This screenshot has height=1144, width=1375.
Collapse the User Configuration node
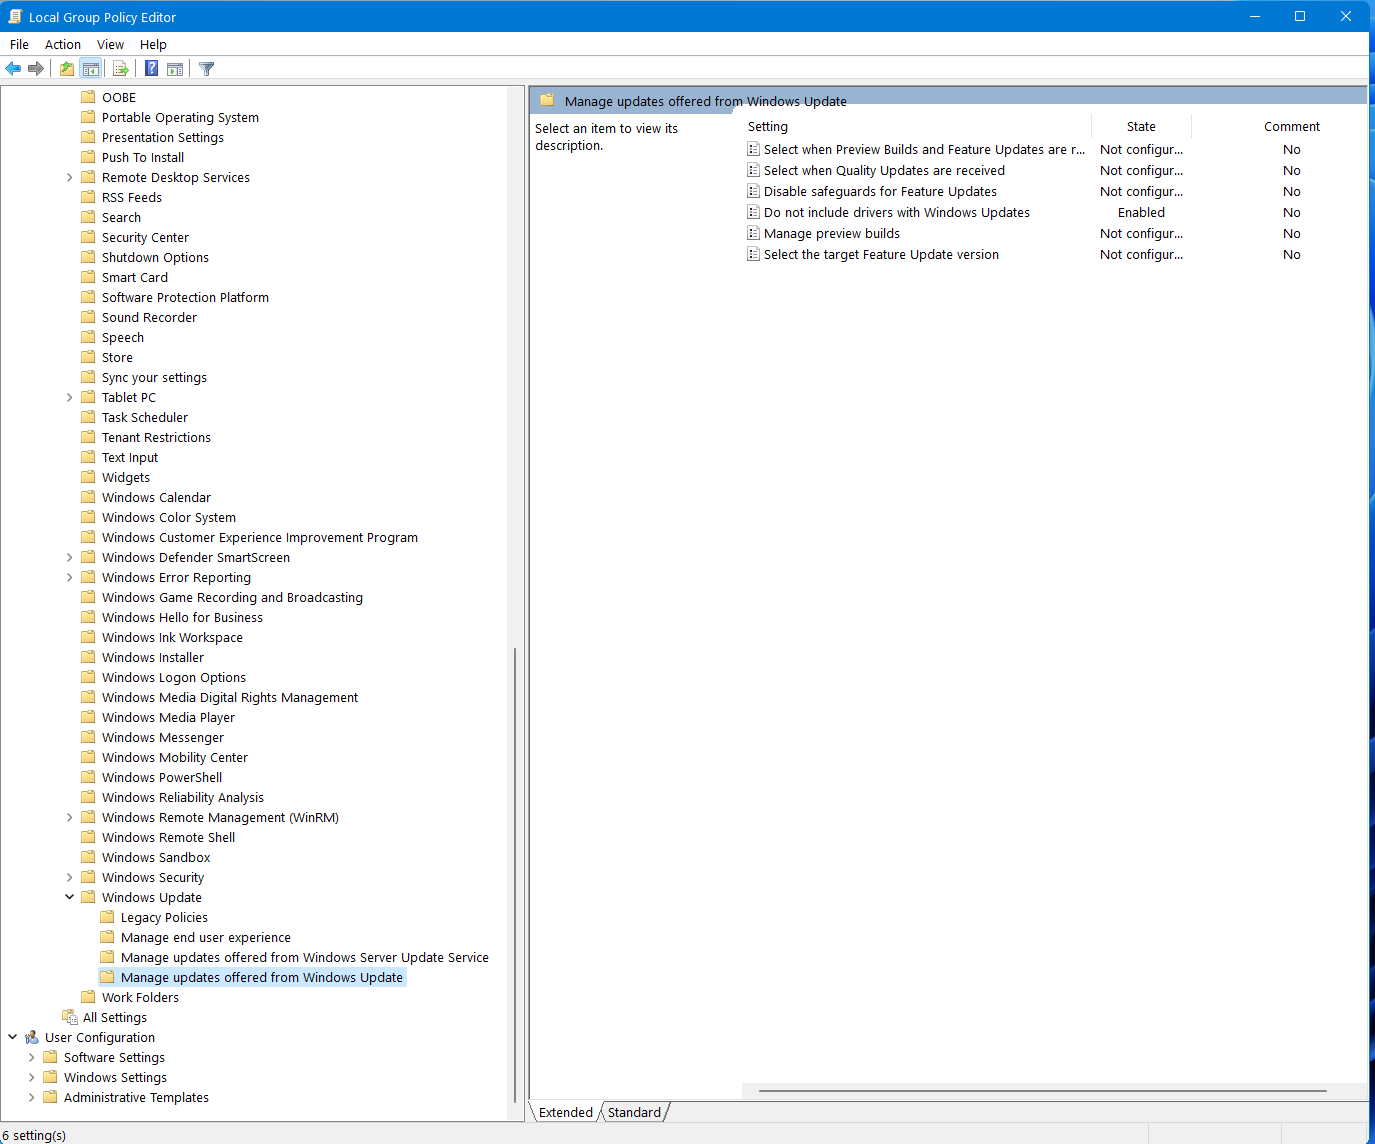12,1037
